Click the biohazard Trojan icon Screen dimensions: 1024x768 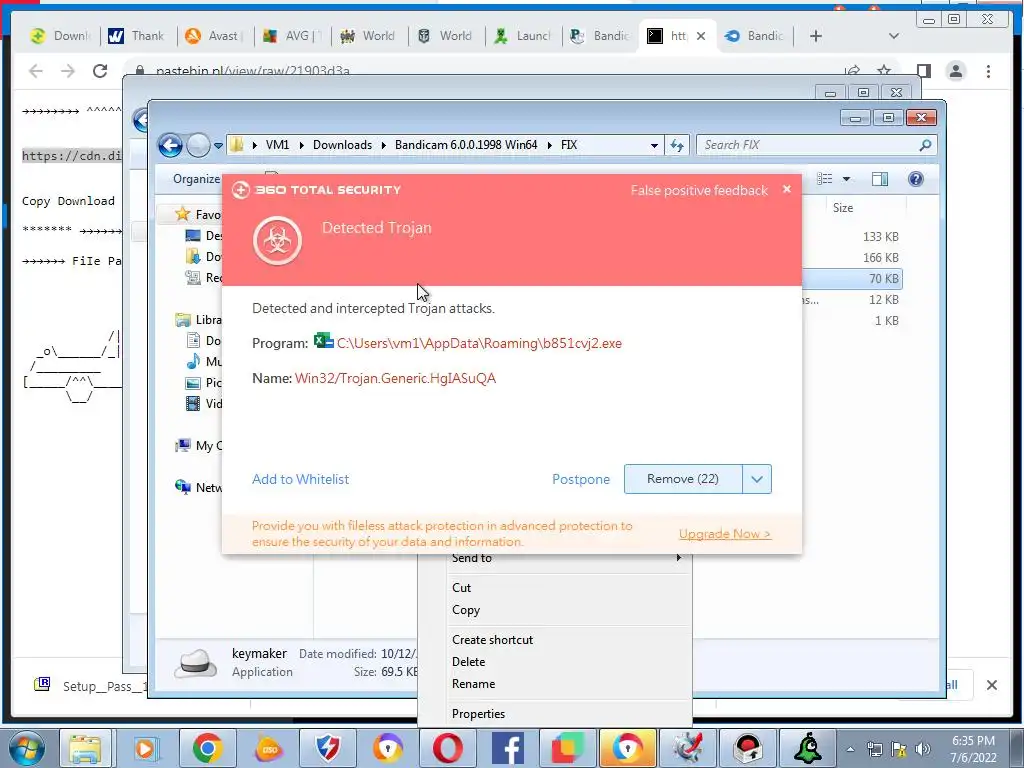tap(278, 241)
